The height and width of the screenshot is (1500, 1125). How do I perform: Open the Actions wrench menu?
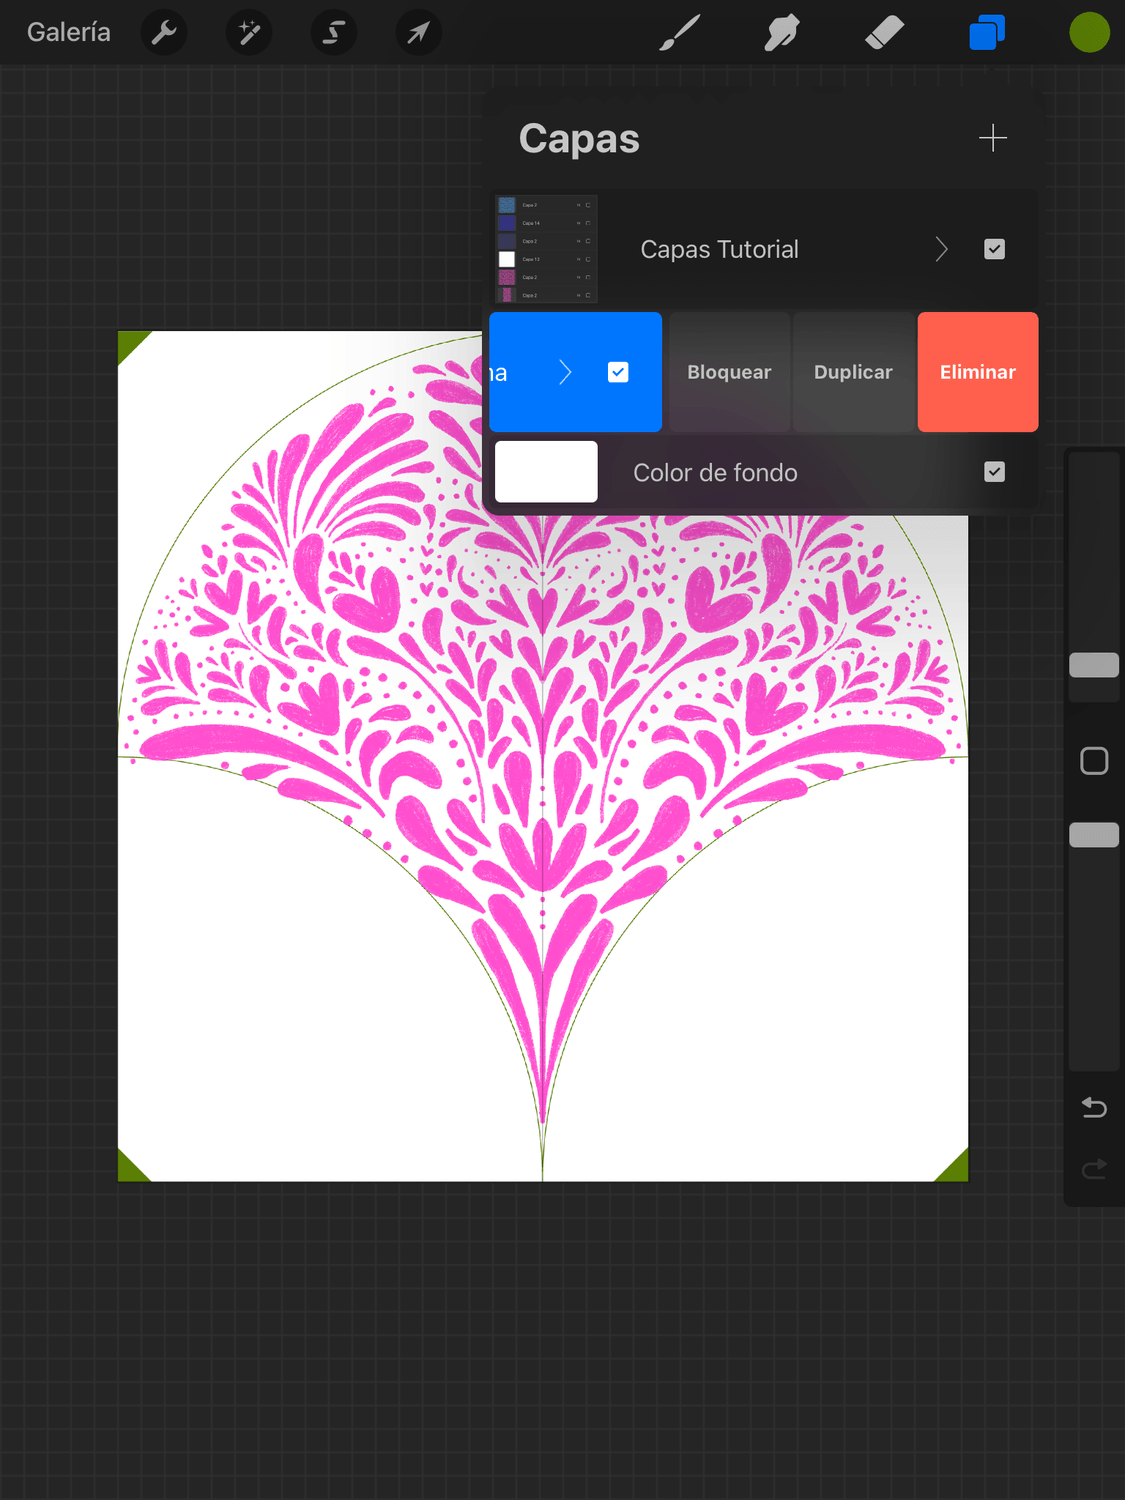click(164, 33)
